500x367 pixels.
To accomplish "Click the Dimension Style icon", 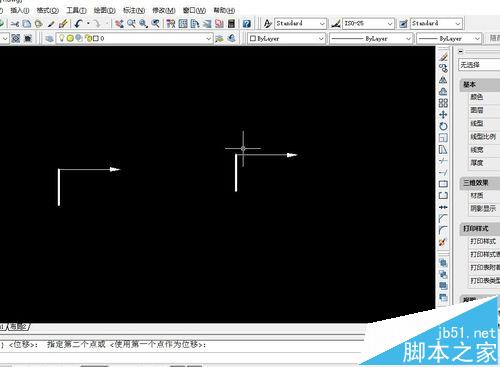I will tap(336, 24).
